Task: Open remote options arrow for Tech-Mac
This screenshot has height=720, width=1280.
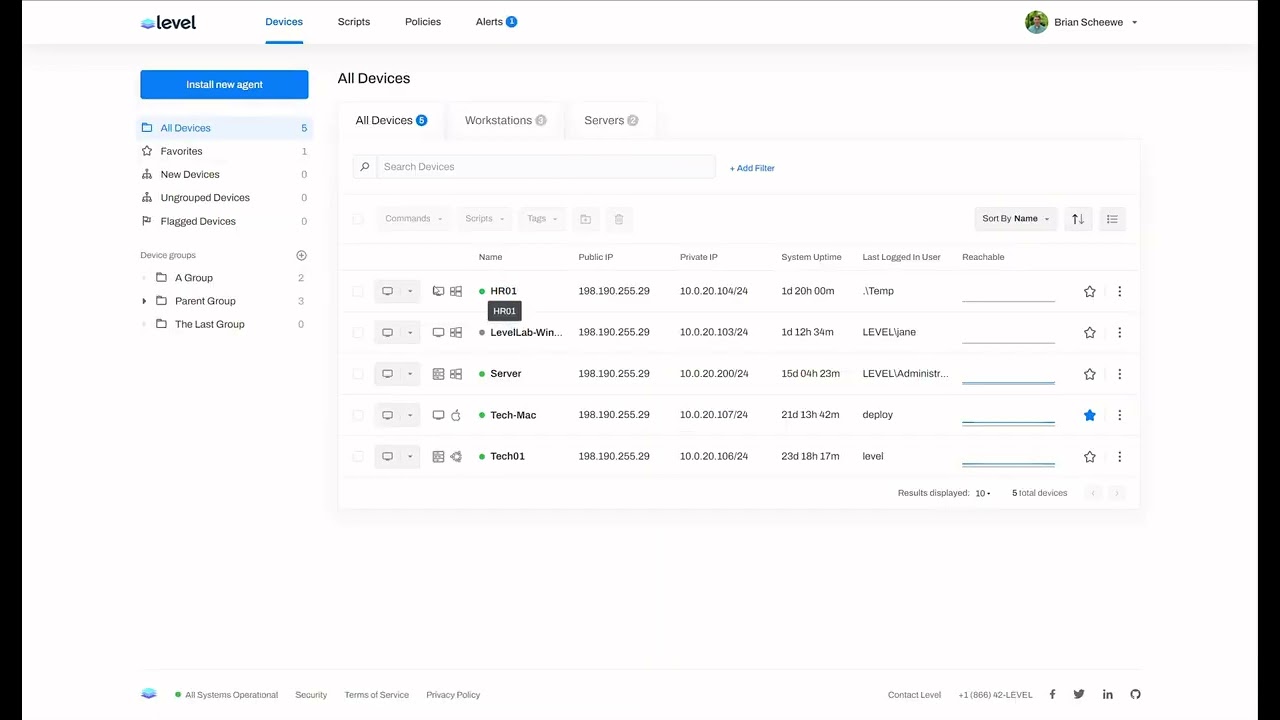Action: click(x=410, y=415)
